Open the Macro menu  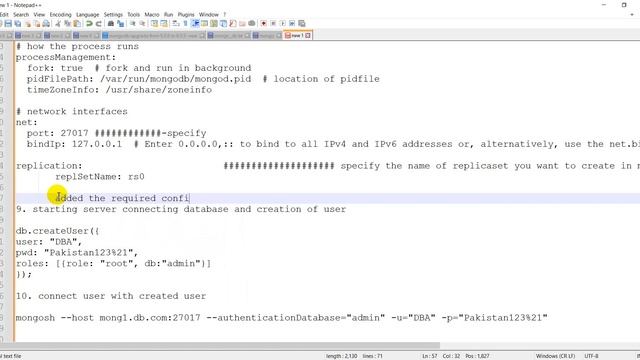tap(152, 15)
